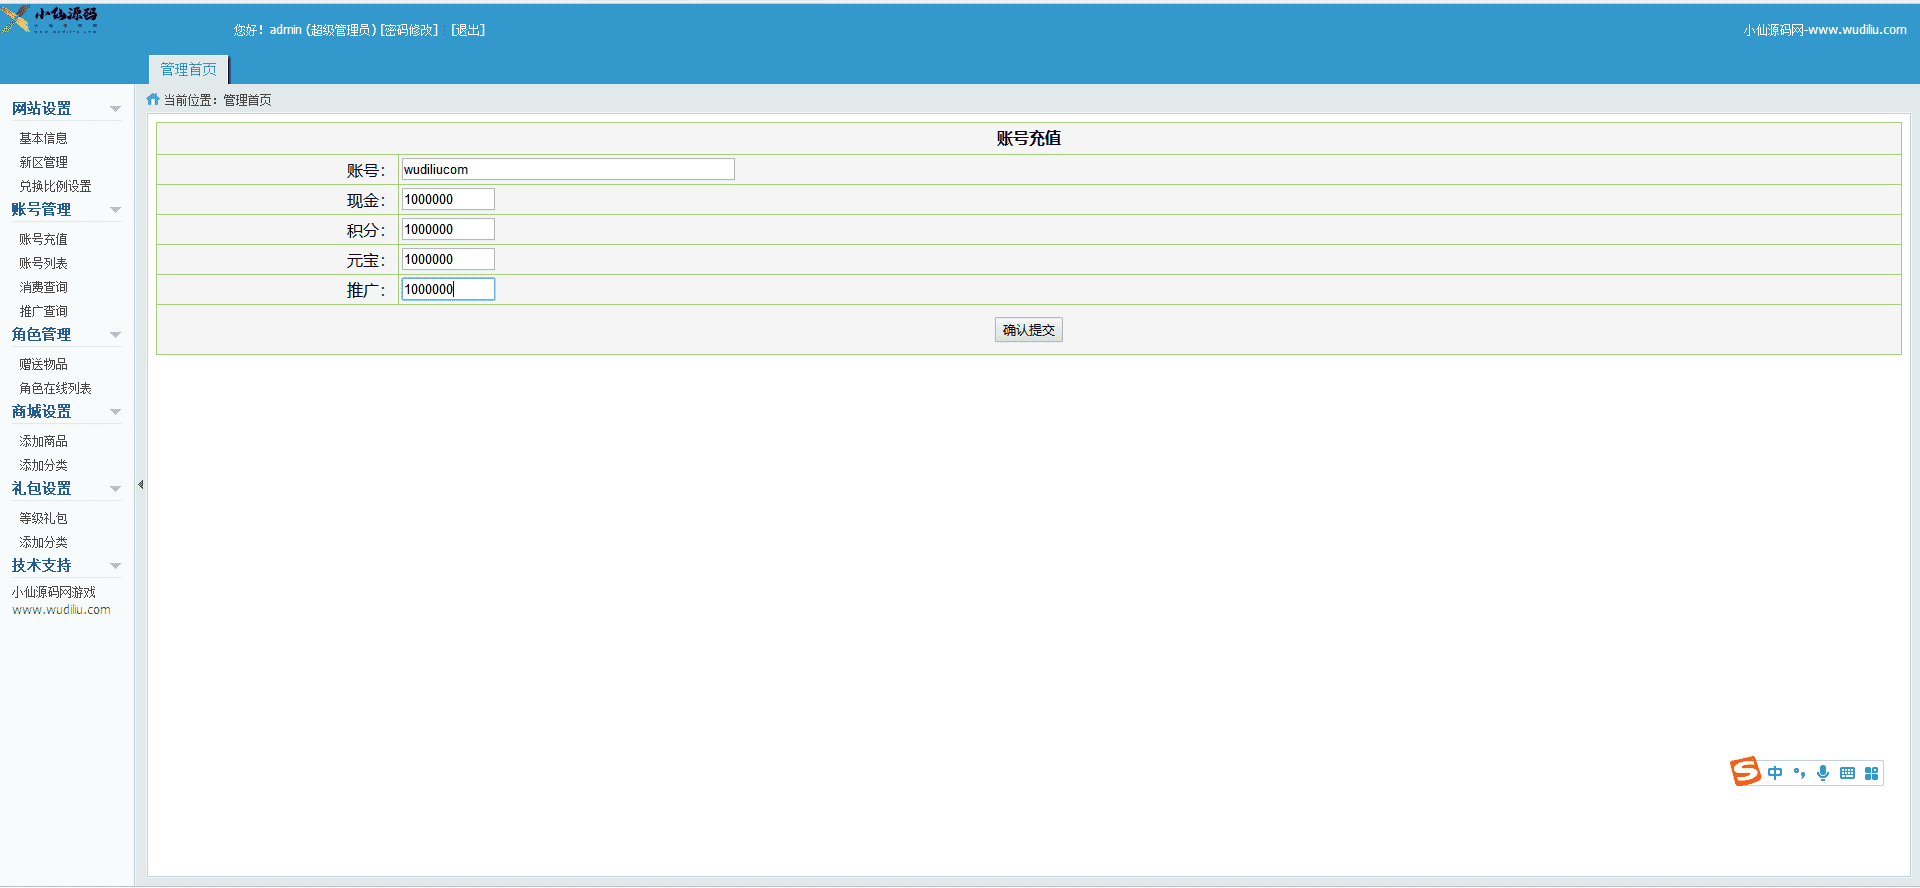
Task: Click the IME microphone voice input icon
Action: 1823,773
